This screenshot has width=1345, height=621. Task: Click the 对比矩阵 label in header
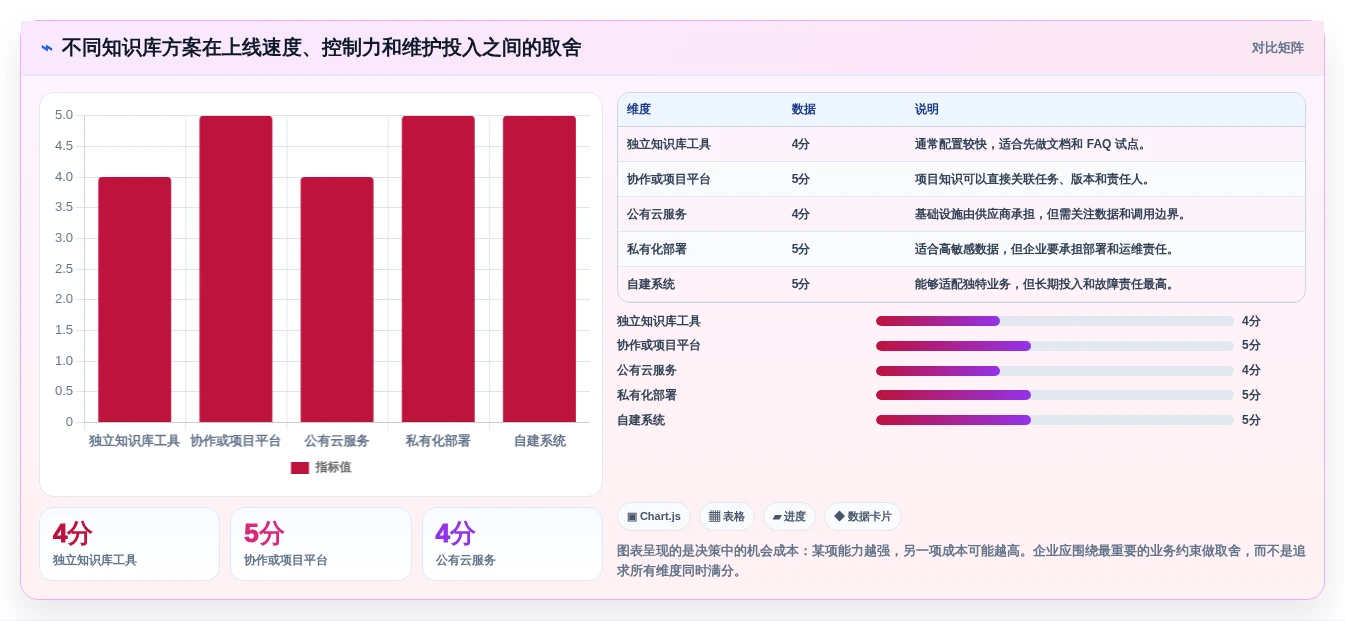tap(1278, 48)
